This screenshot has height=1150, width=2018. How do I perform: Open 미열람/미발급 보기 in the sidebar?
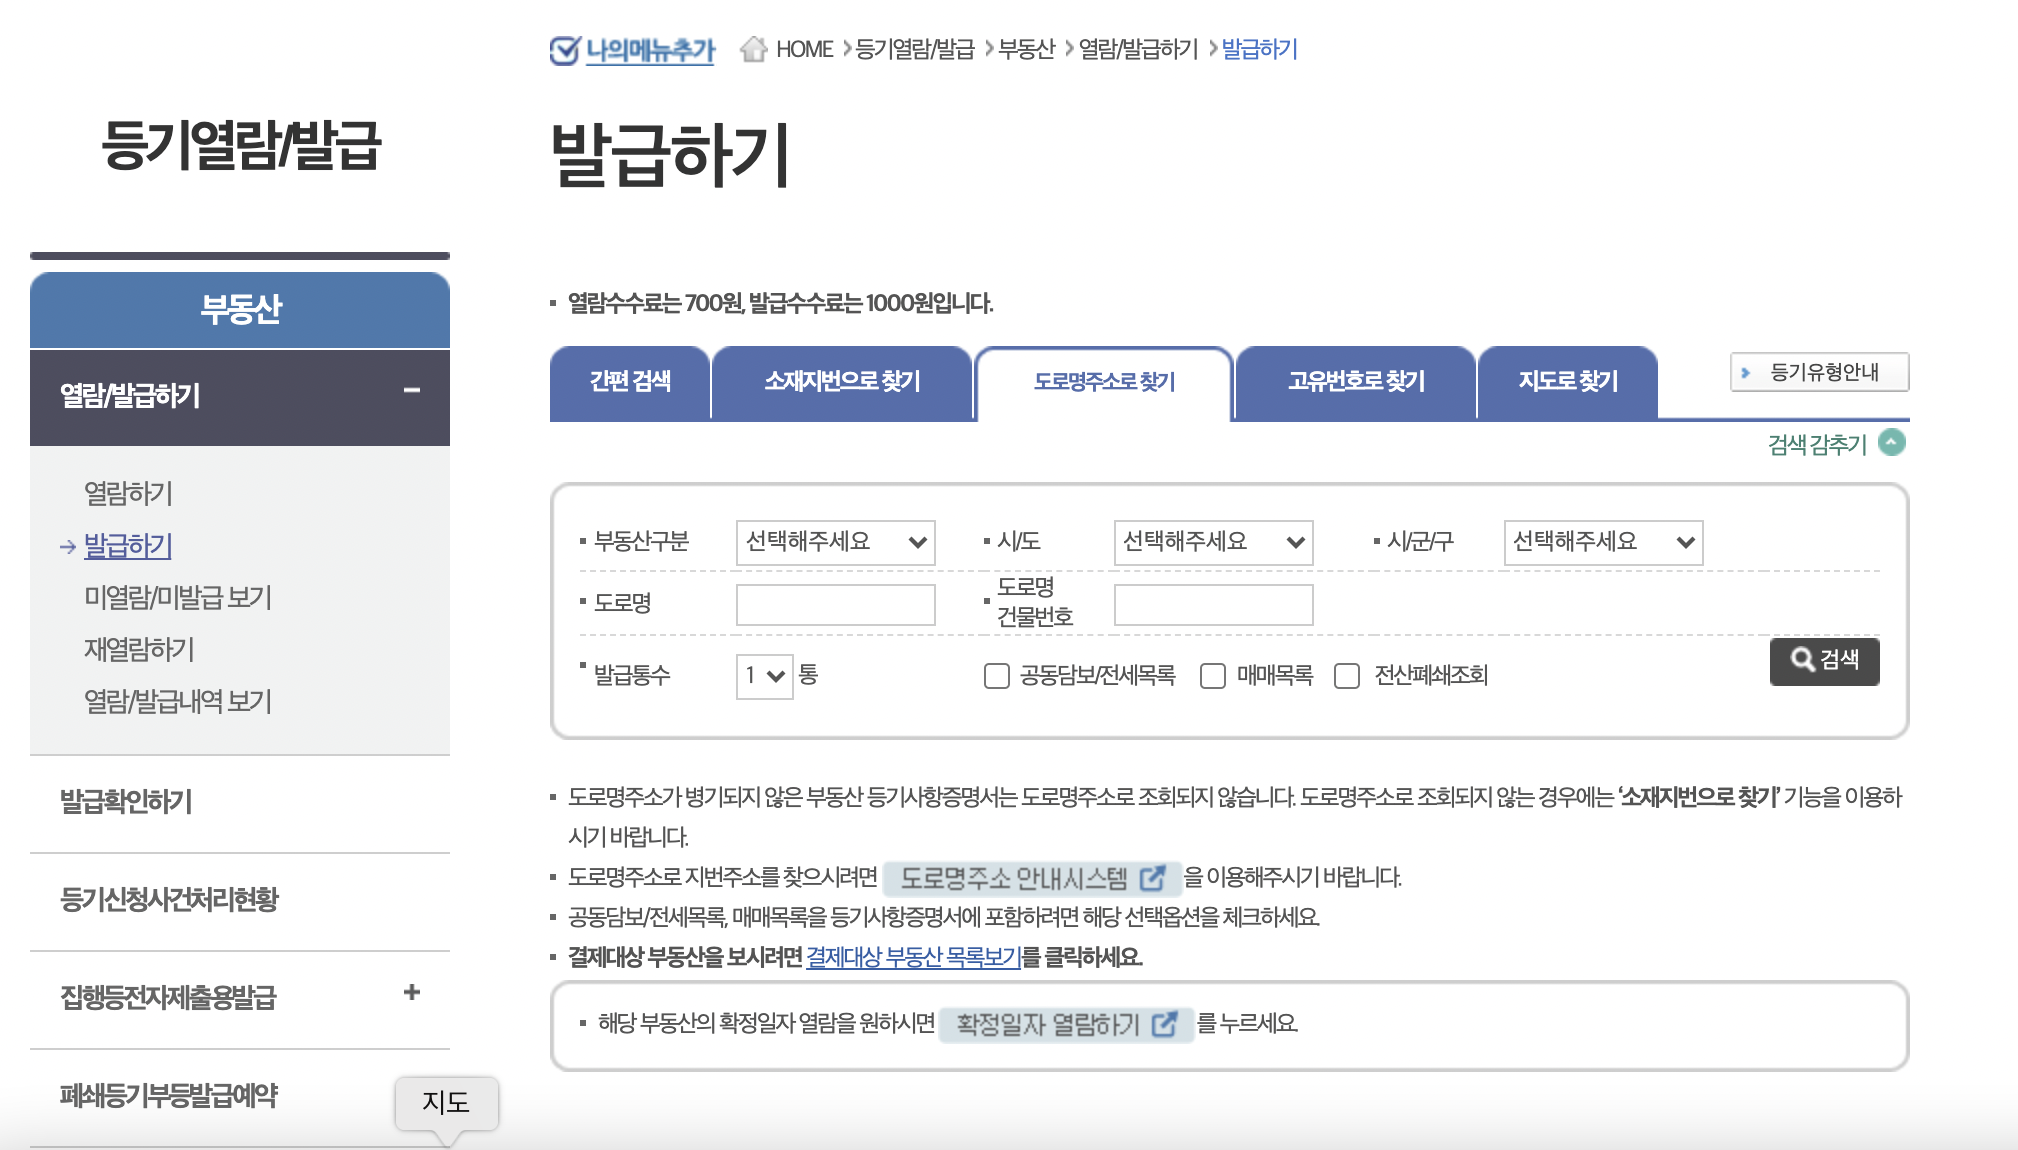[x=178, y=597]
